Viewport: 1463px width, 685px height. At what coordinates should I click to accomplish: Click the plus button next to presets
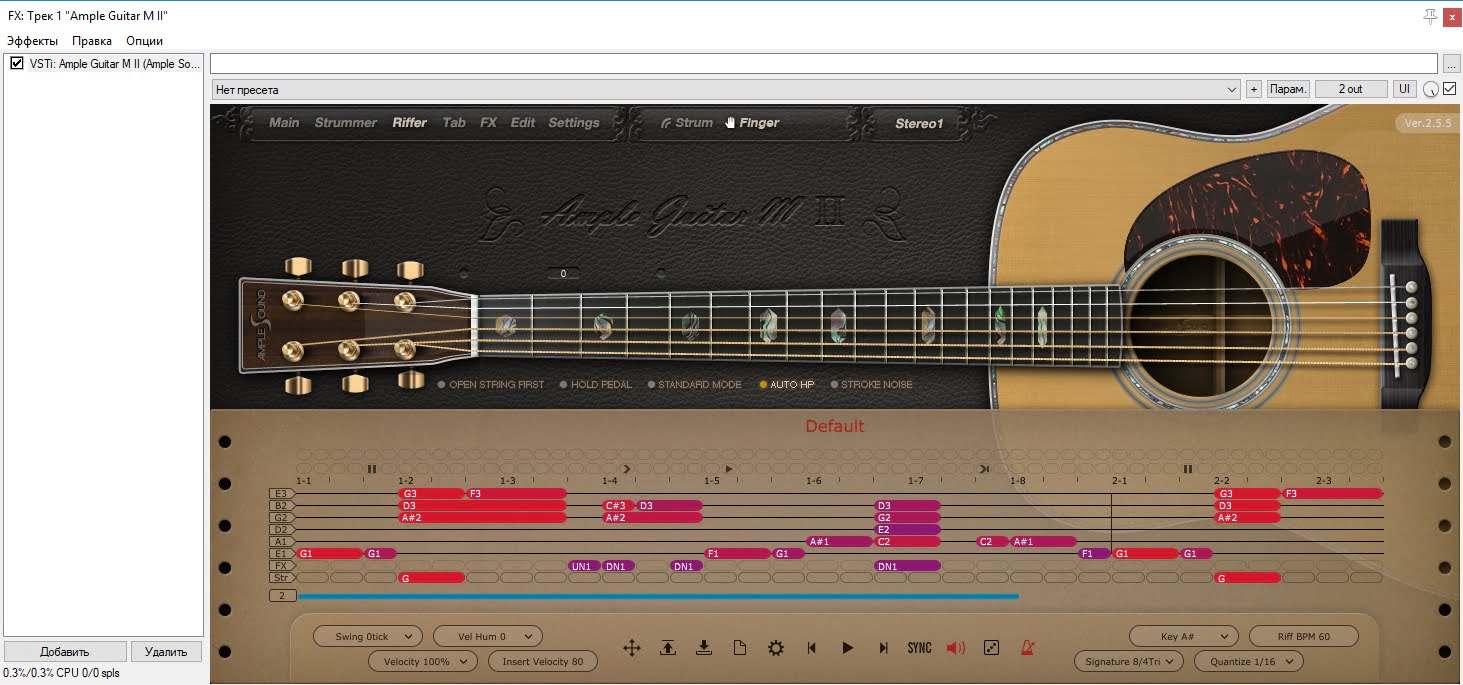click(x=1254, y=89)
